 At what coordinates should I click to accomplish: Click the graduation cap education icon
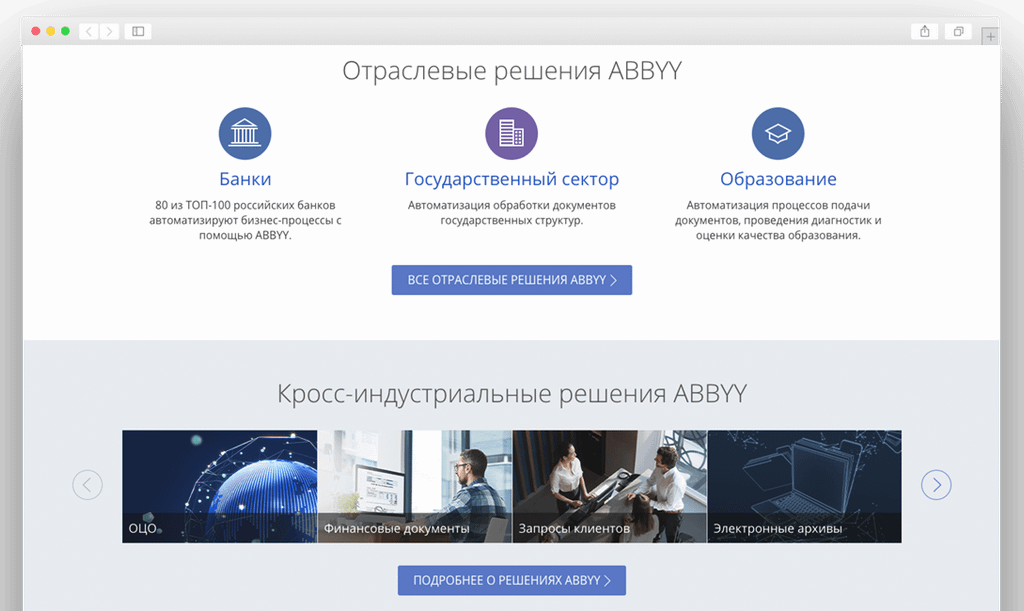tap(778, 133)
